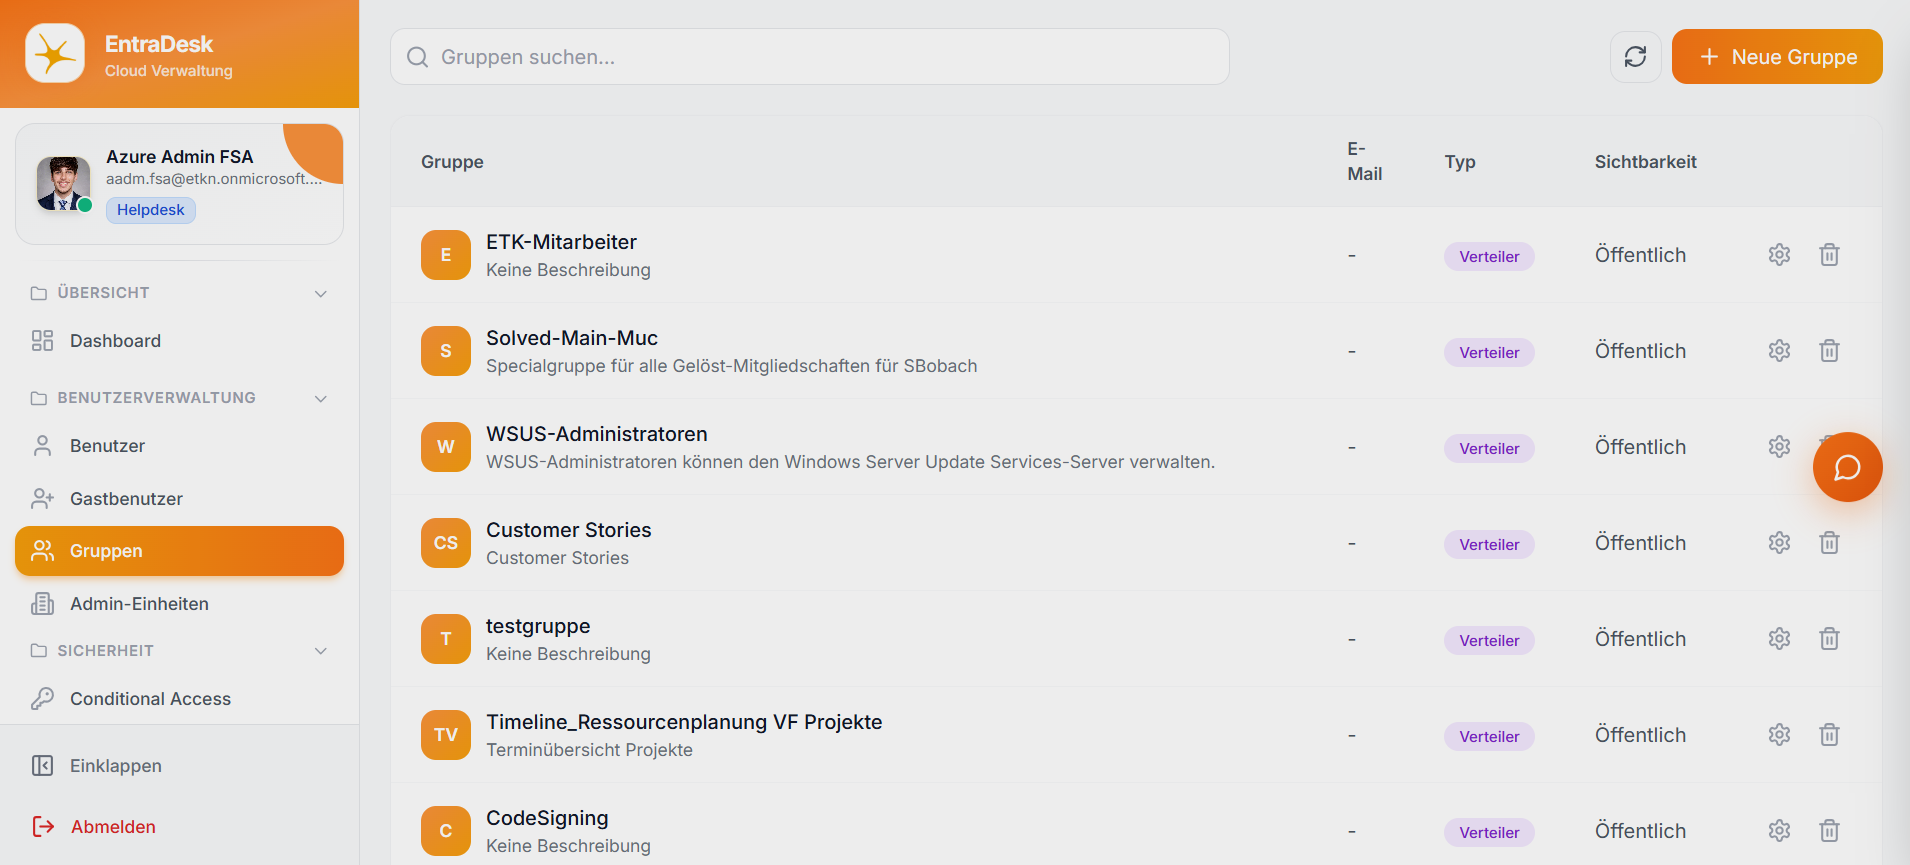The width and height of the screenshot is (1910, 865).
Task: Click Öffentlich in CodeSigning row
Action: (x=1640, y=831)
